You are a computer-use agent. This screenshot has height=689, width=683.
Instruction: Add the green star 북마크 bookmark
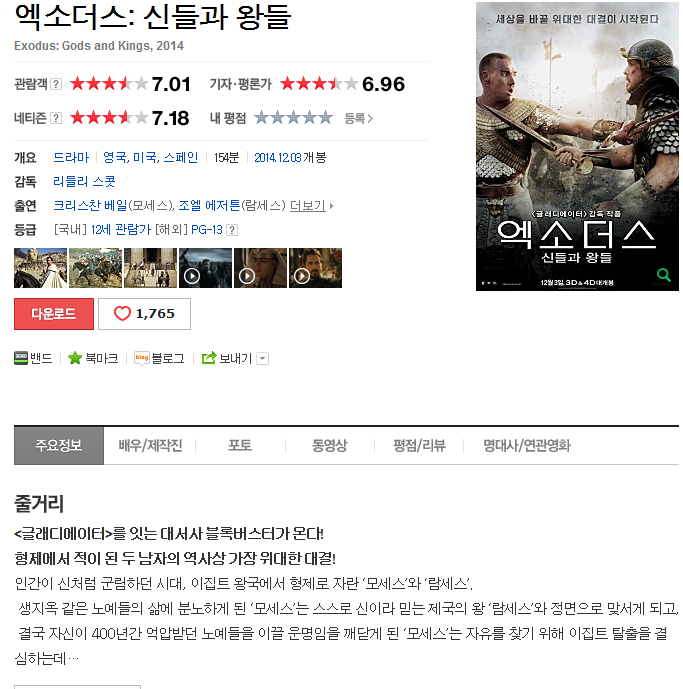point(75,358)
